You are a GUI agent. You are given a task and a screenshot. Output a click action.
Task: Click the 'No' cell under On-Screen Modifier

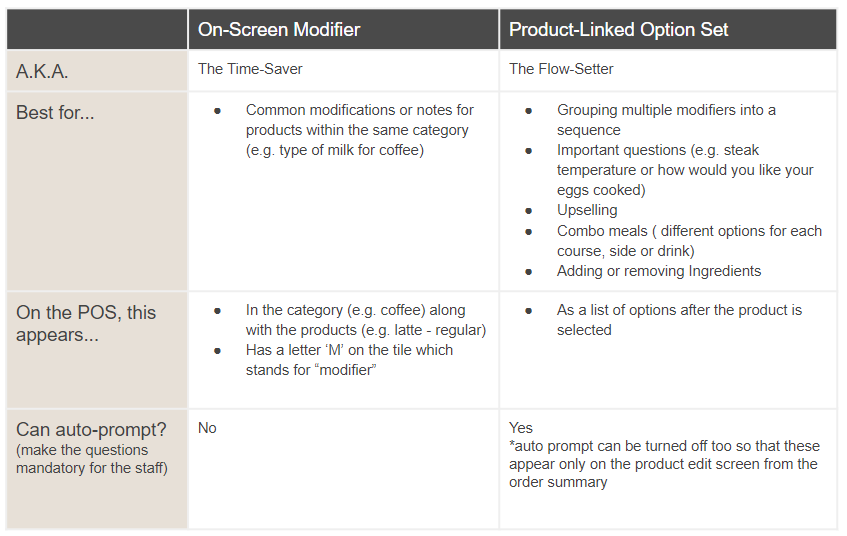(x=207, y=428)
